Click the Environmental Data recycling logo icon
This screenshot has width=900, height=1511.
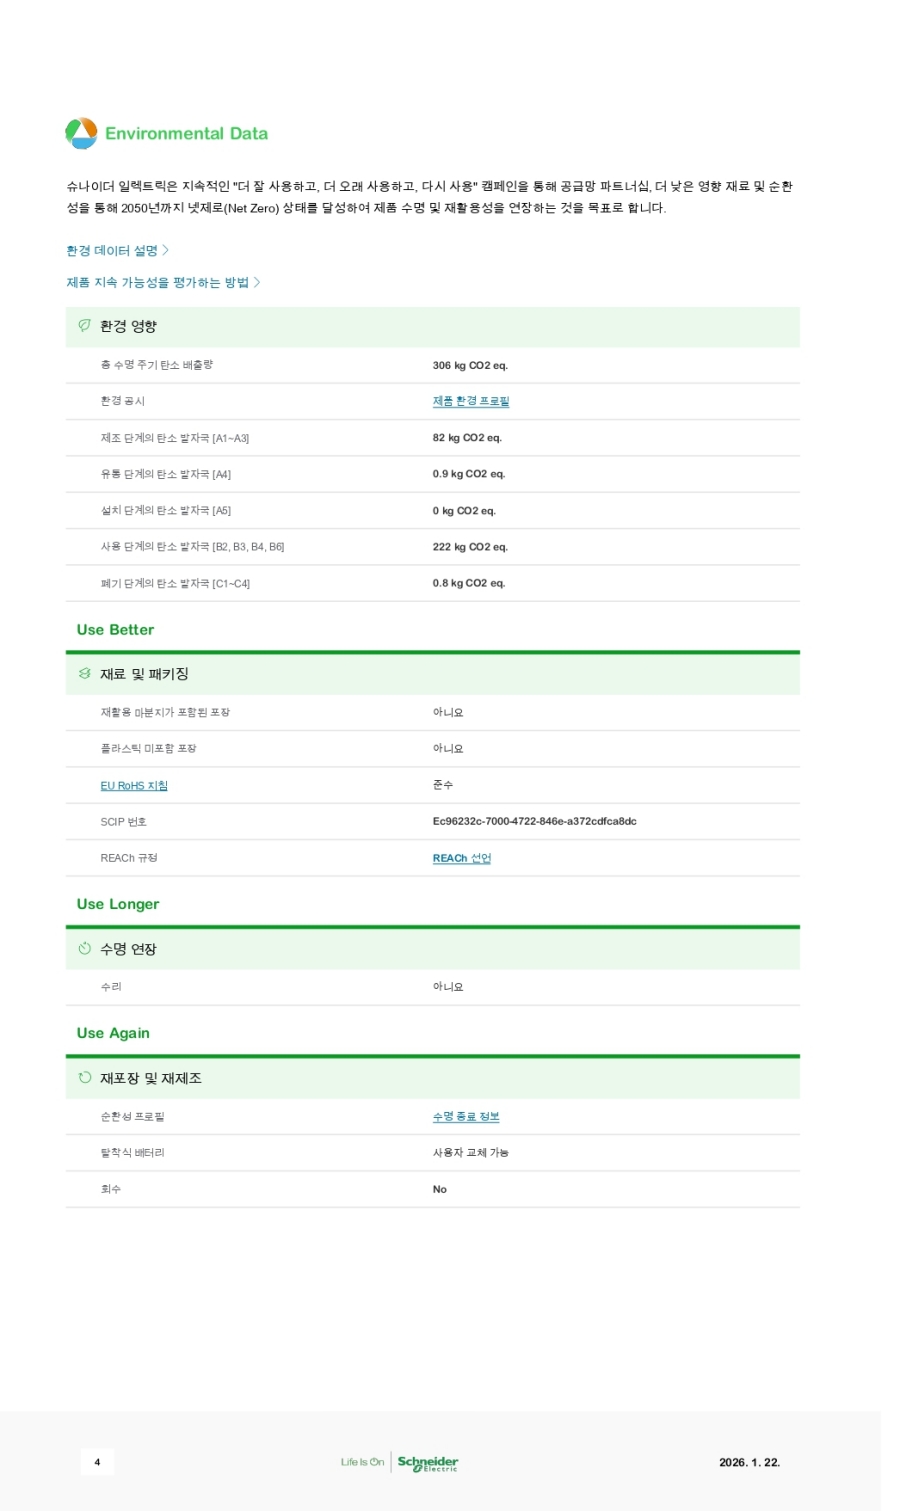pyautogui.click(x=81, y=133)
